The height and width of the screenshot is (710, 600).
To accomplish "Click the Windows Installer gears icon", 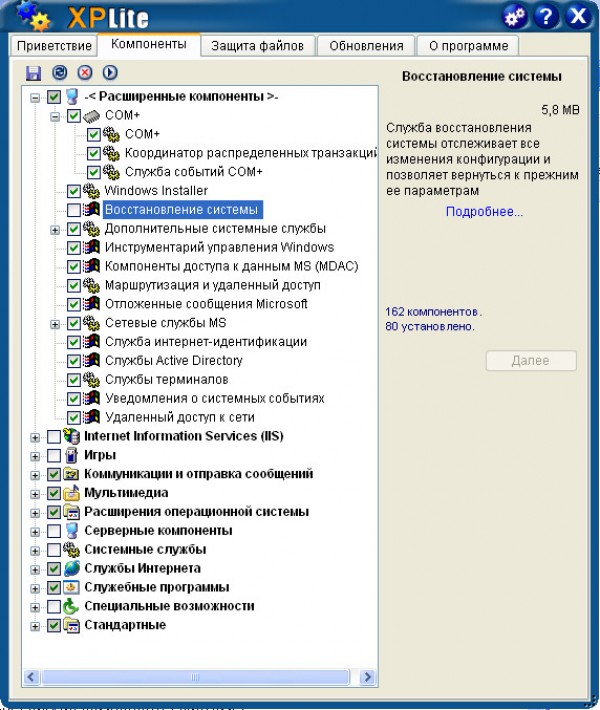I will click(91, 191).
